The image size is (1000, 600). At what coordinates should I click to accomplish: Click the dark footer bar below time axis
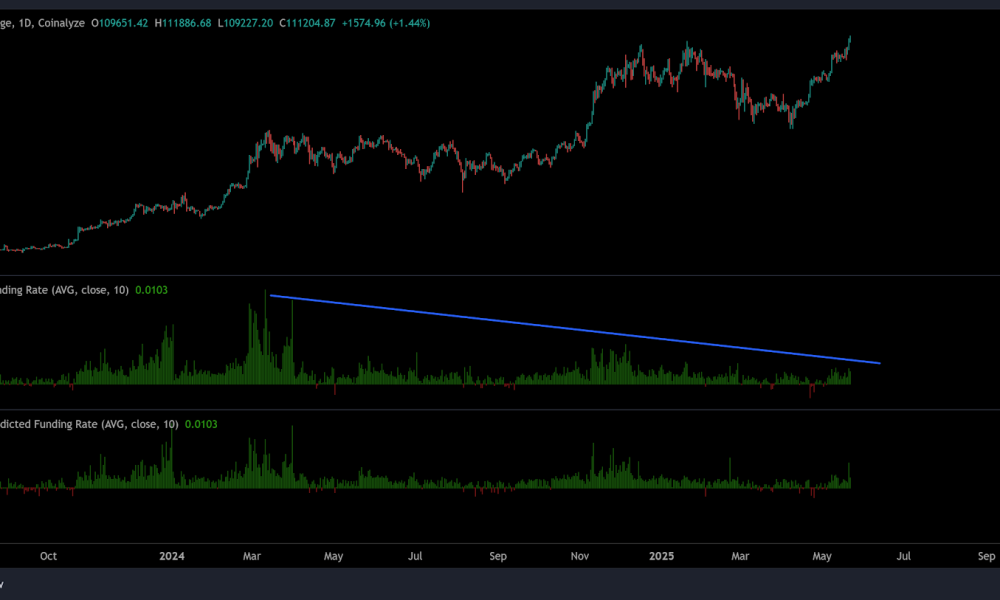click(x=500, y=584)
